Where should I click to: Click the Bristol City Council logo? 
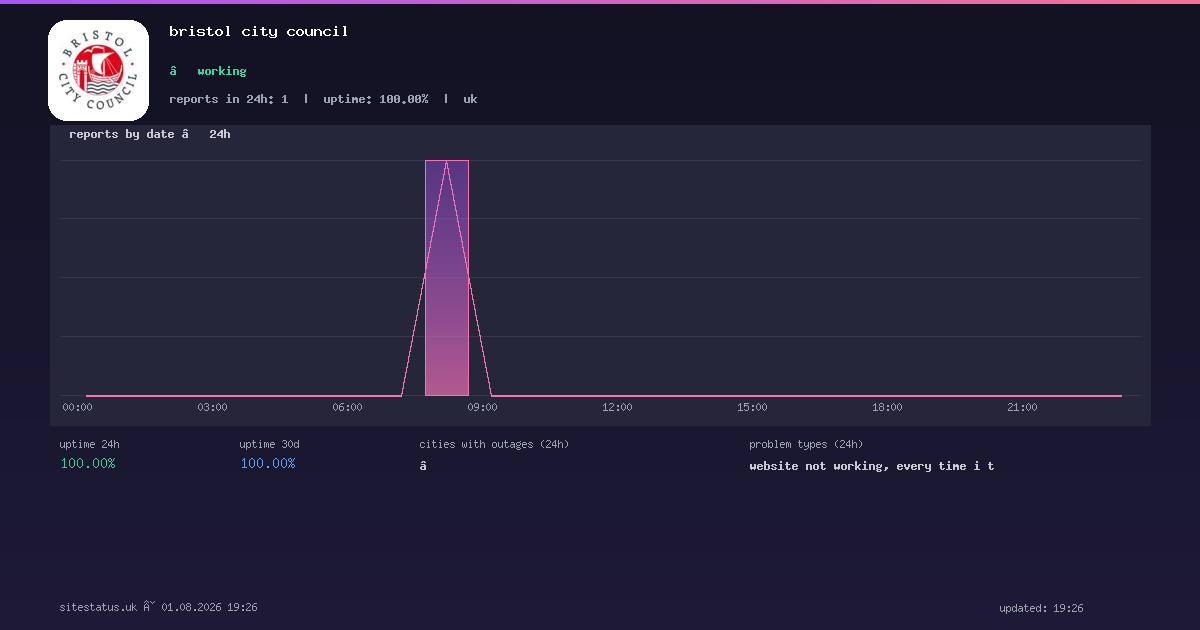pos(98,71)
